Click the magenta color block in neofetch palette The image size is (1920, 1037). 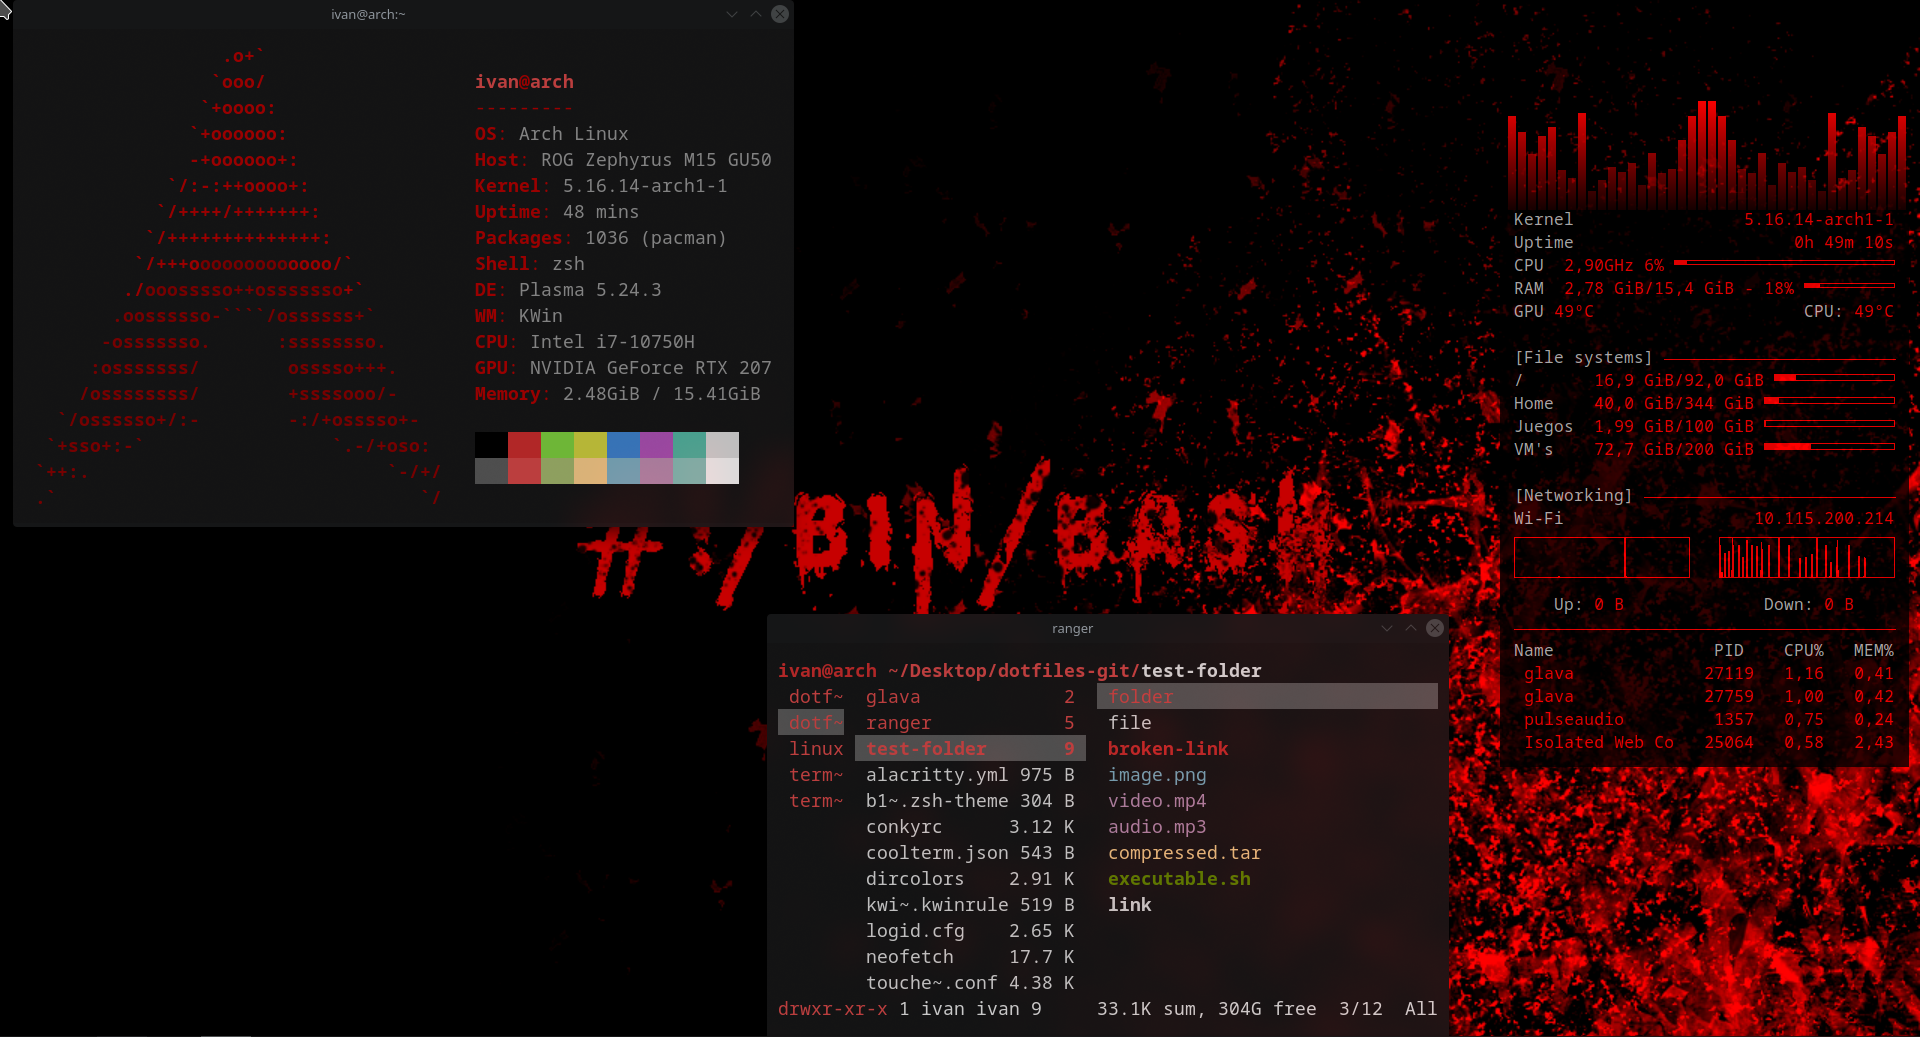[656, 445]
